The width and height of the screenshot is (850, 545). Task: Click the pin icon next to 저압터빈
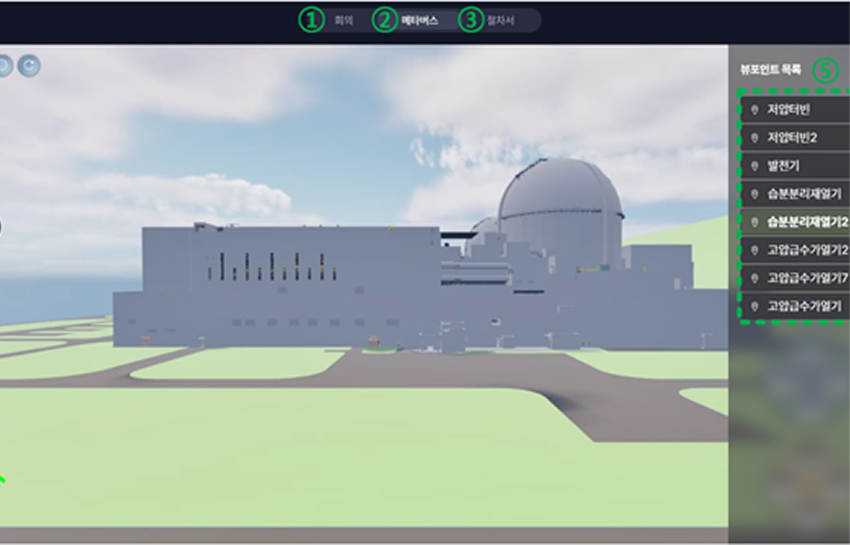pyautogui.click(x=754, y=108)
